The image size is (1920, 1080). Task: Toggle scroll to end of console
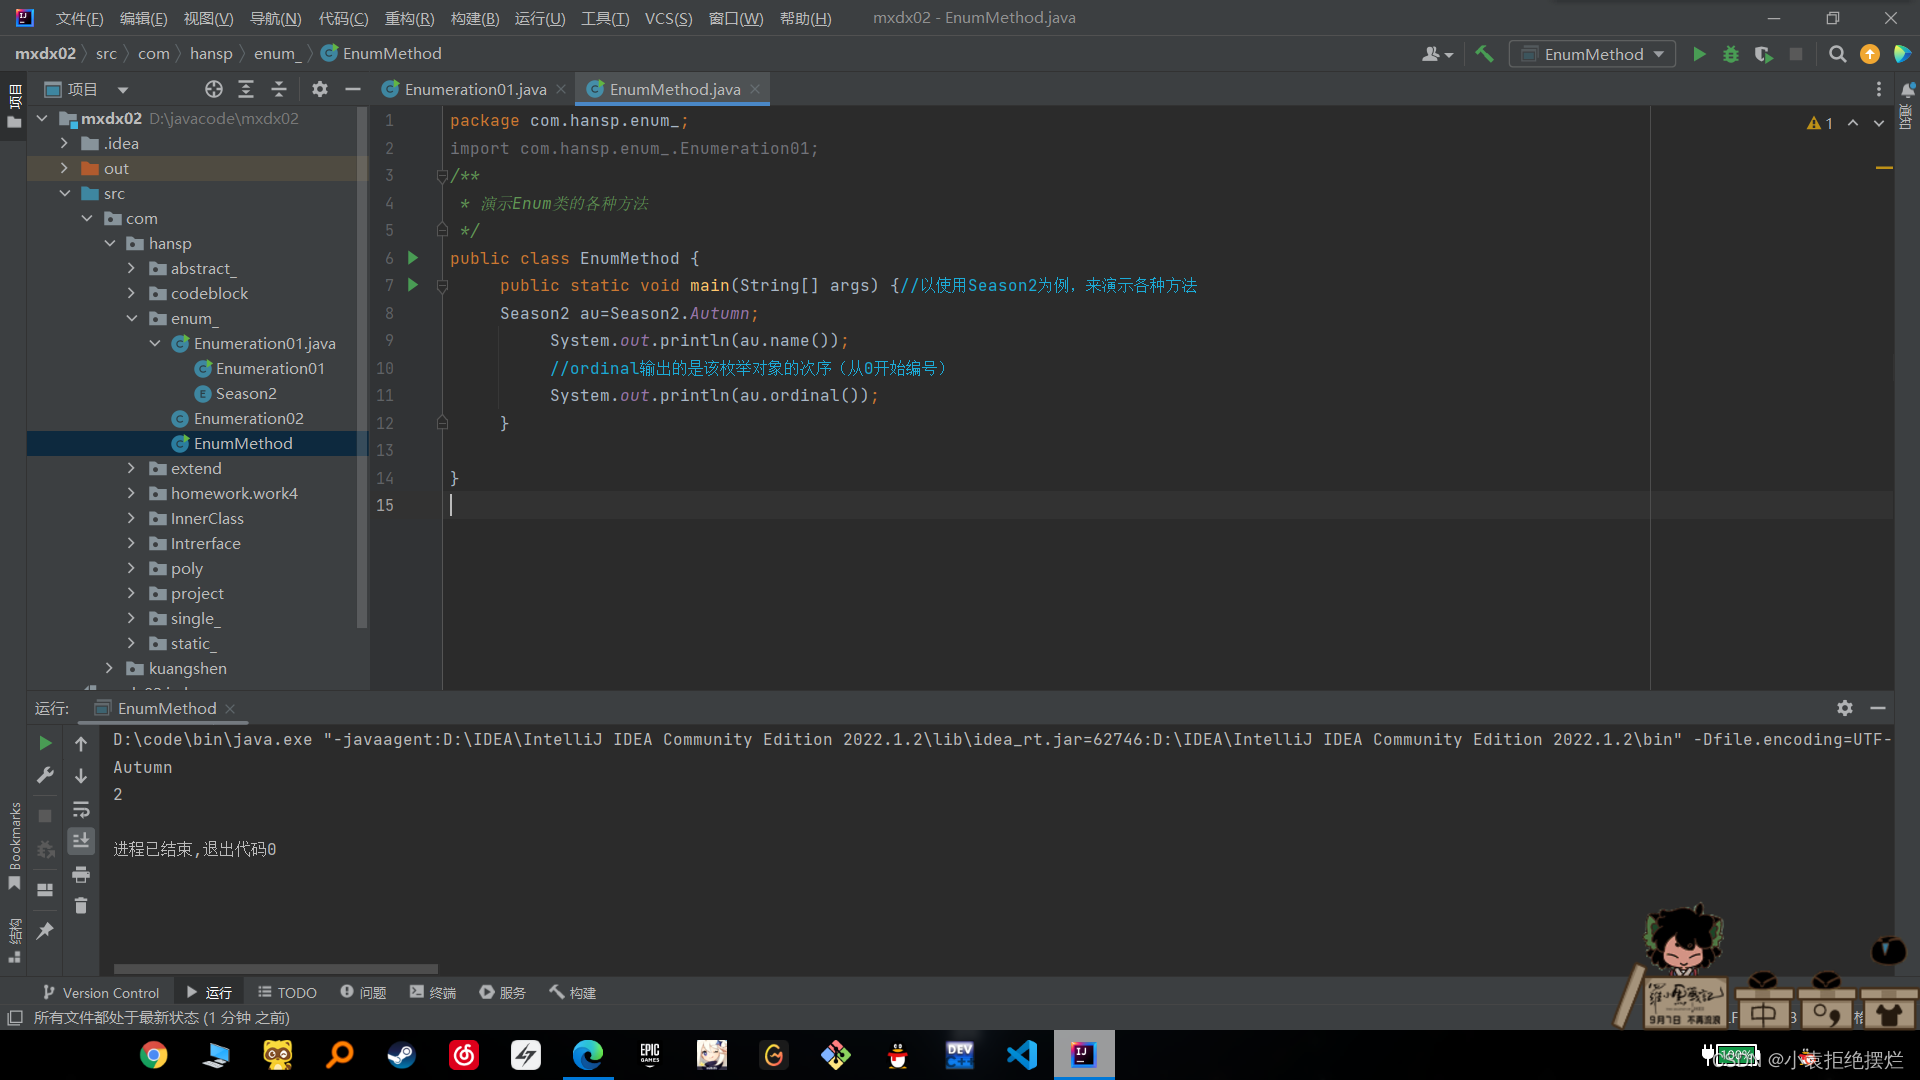(81, 840)
